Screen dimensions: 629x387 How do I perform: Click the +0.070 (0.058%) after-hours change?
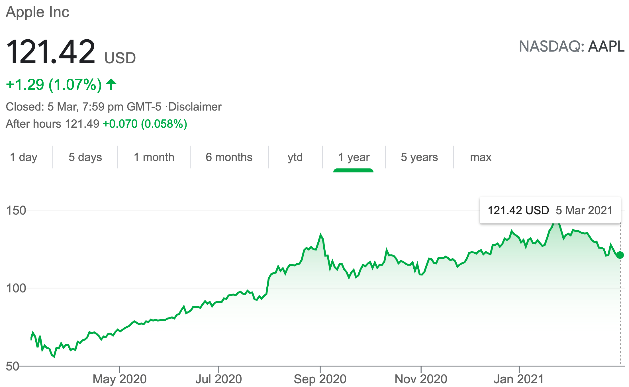(x=145, y=124)
